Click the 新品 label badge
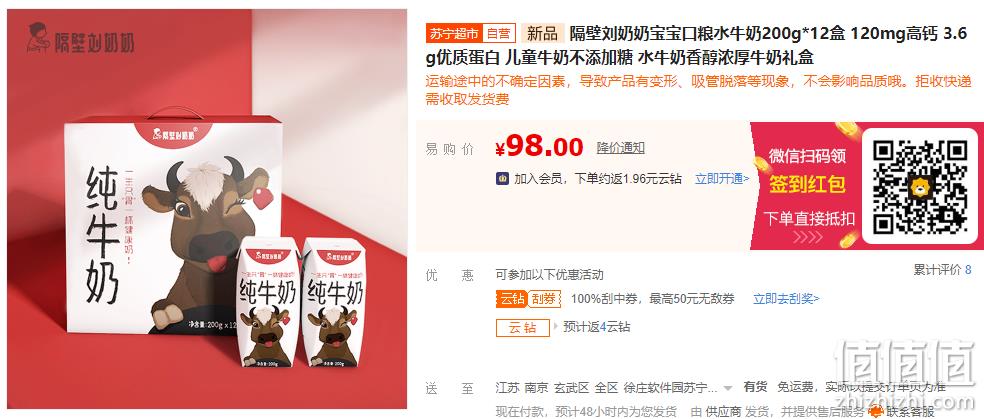984x419 pixels. (542, 33)
